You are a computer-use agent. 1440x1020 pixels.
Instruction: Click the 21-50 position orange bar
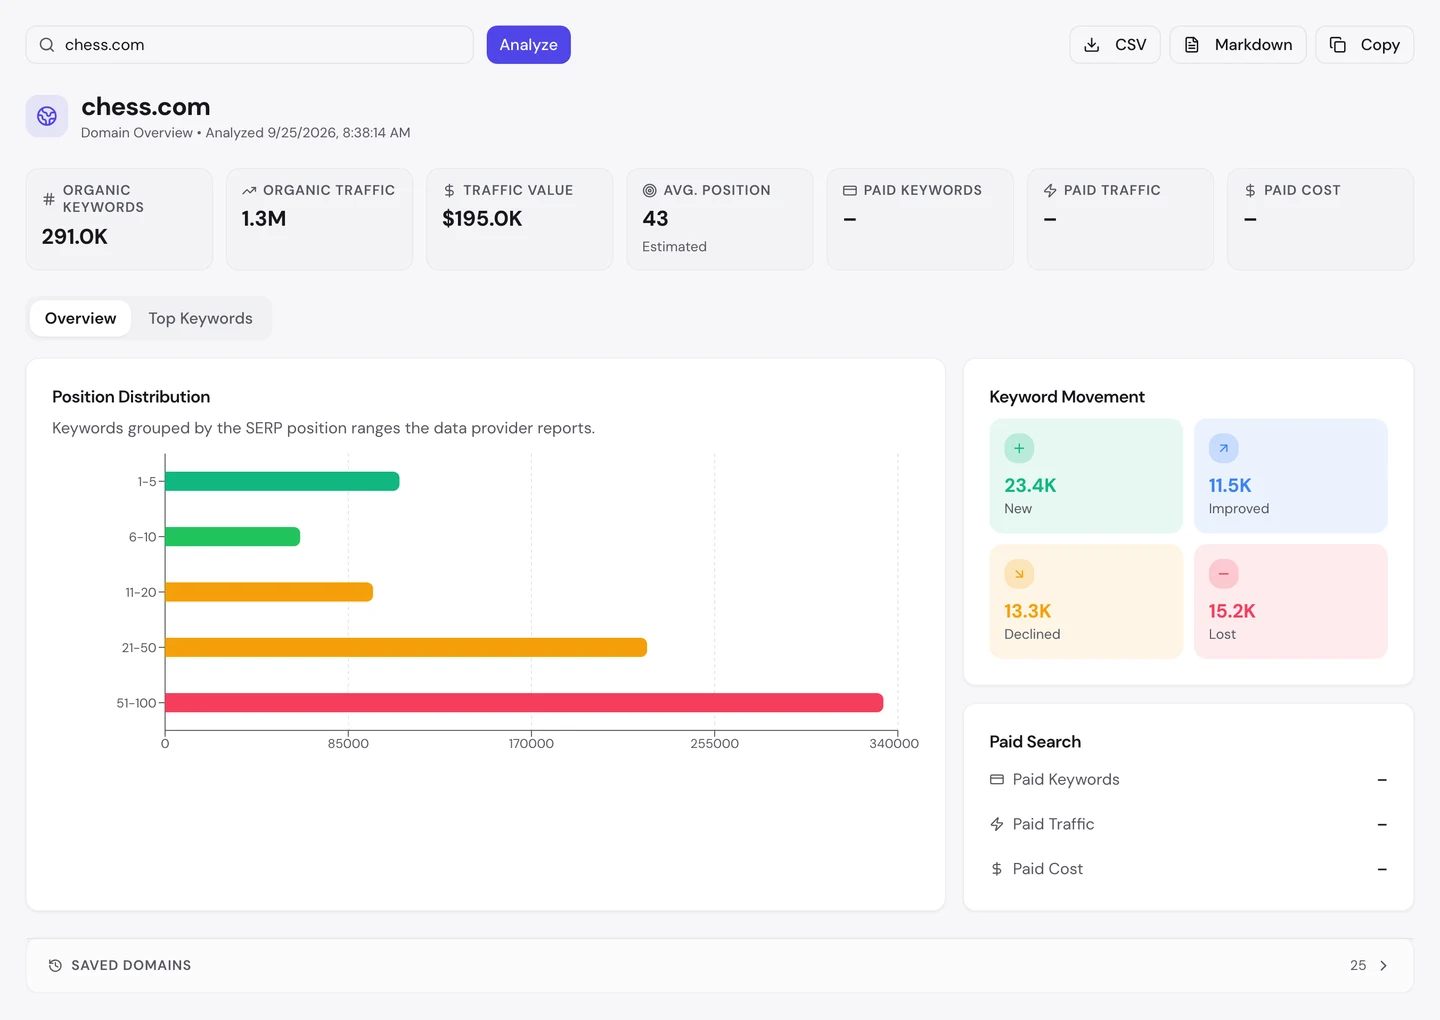[x=406, y=647]
